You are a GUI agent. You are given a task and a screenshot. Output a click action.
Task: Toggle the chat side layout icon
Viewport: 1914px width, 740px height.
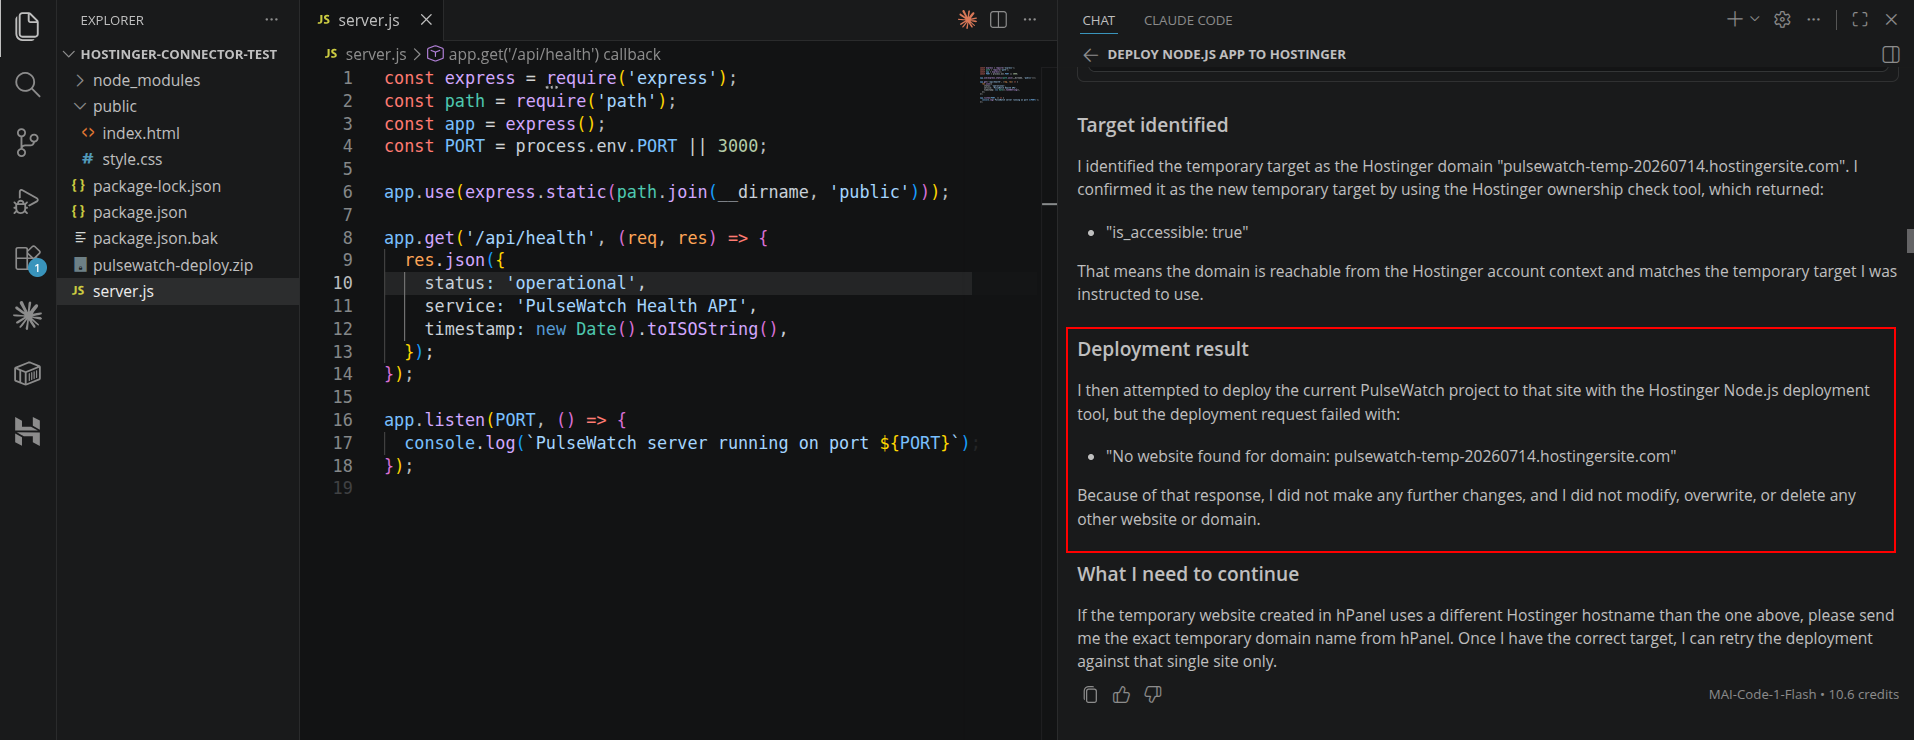(x=1891, y=55)
